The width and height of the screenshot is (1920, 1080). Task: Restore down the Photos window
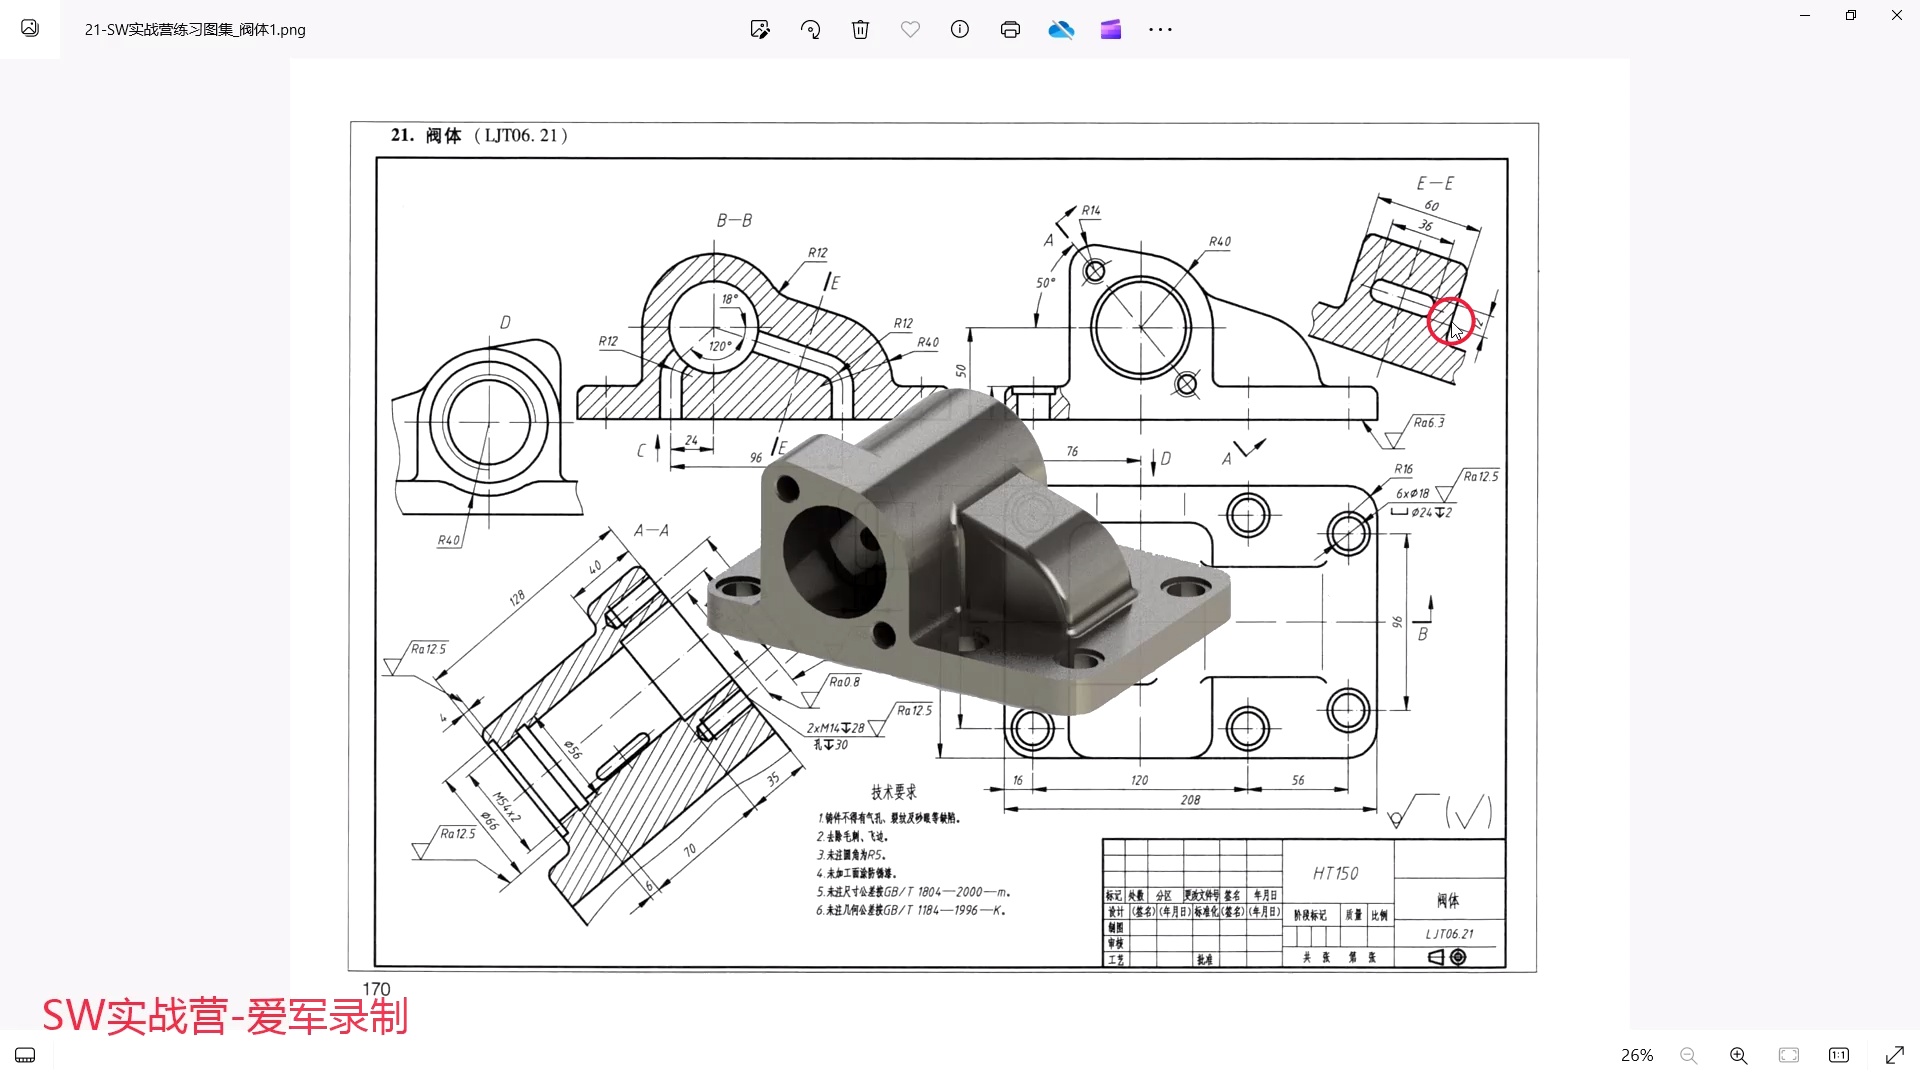(x=1851, y=15)
